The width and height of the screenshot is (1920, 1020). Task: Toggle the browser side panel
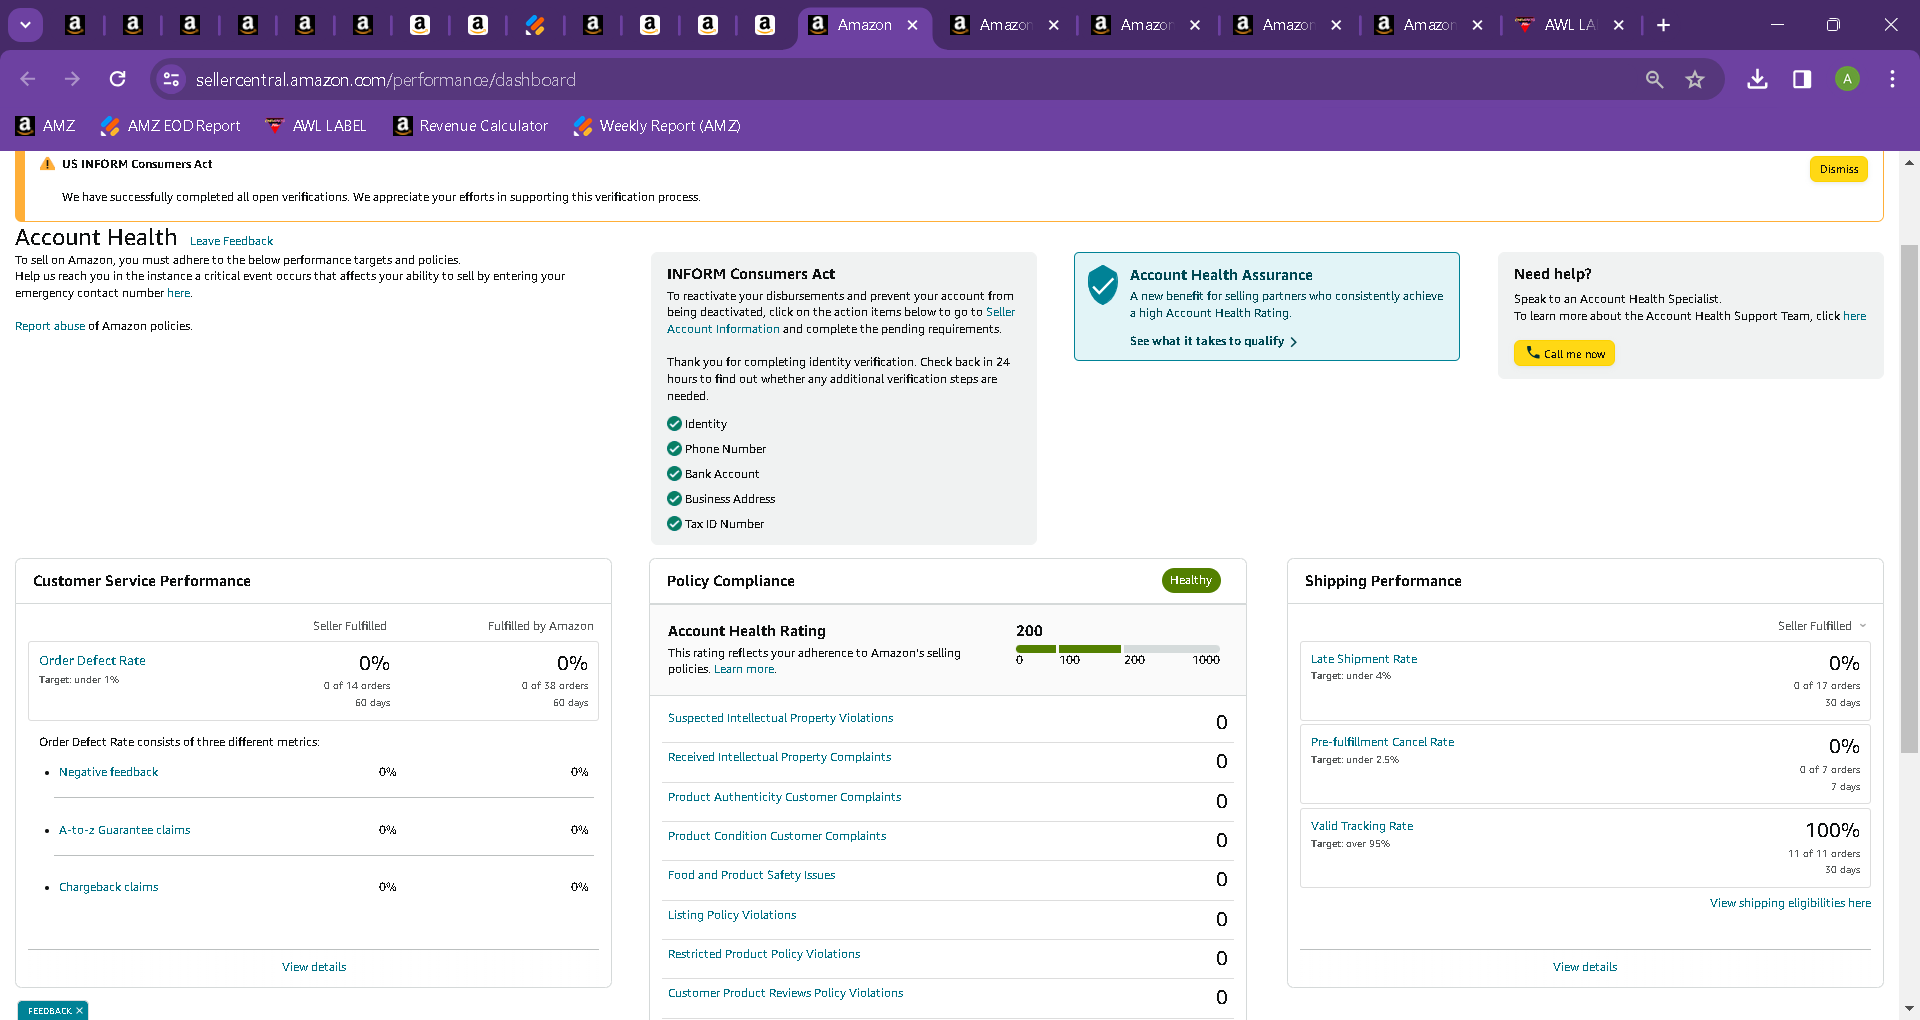(1802, 79)
